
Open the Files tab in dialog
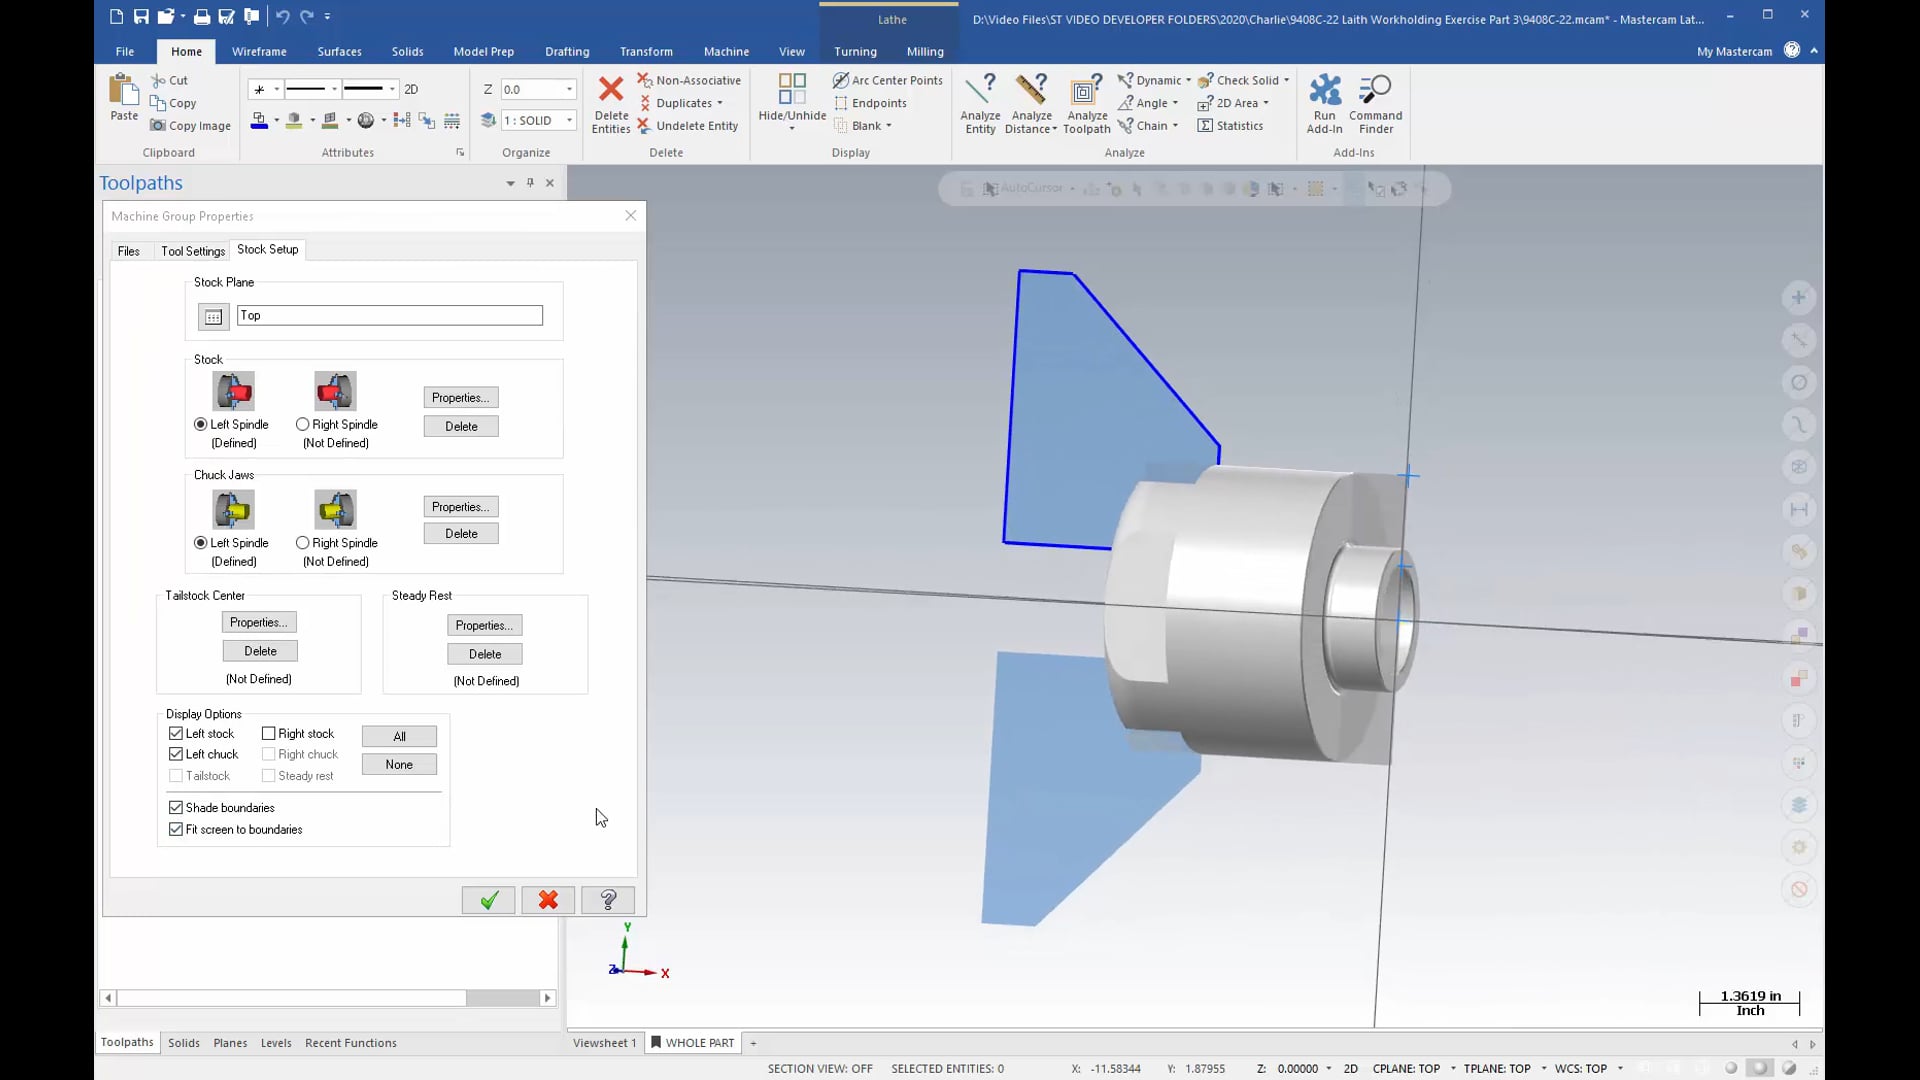pyautogui.click(x=129, y=251)
